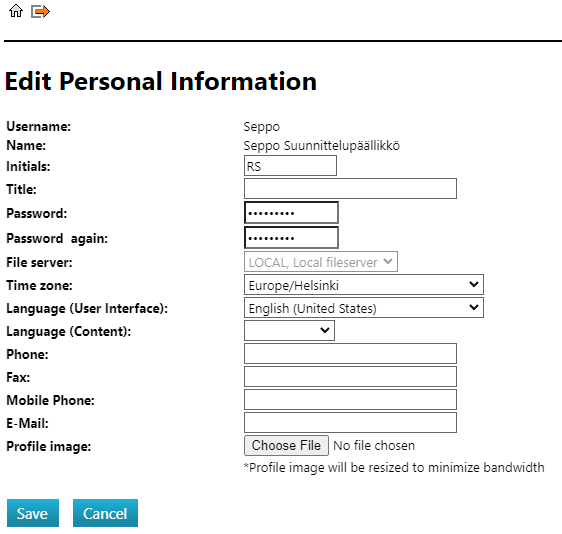Cancel editing personal information
This screenshot has height=534, width=562.
point(105,513)
